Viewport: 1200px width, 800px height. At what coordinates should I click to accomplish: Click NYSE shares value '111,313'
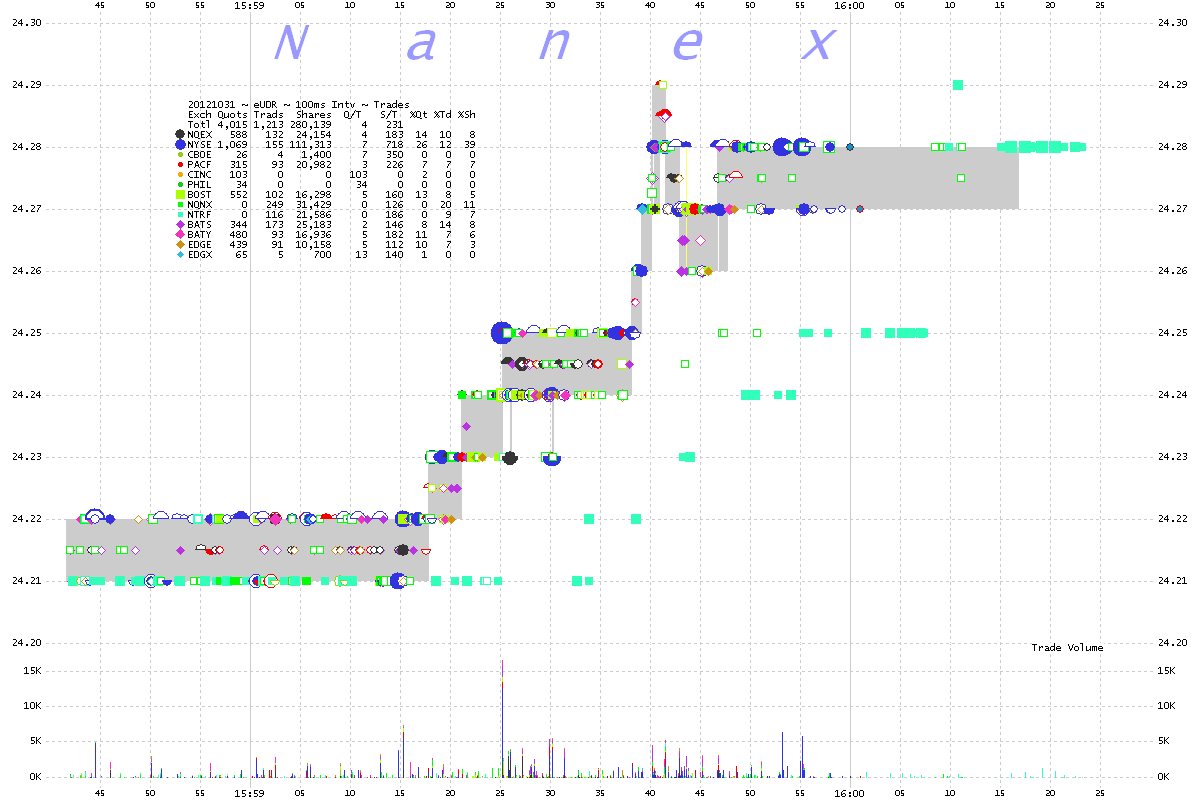tap(309, 144)
